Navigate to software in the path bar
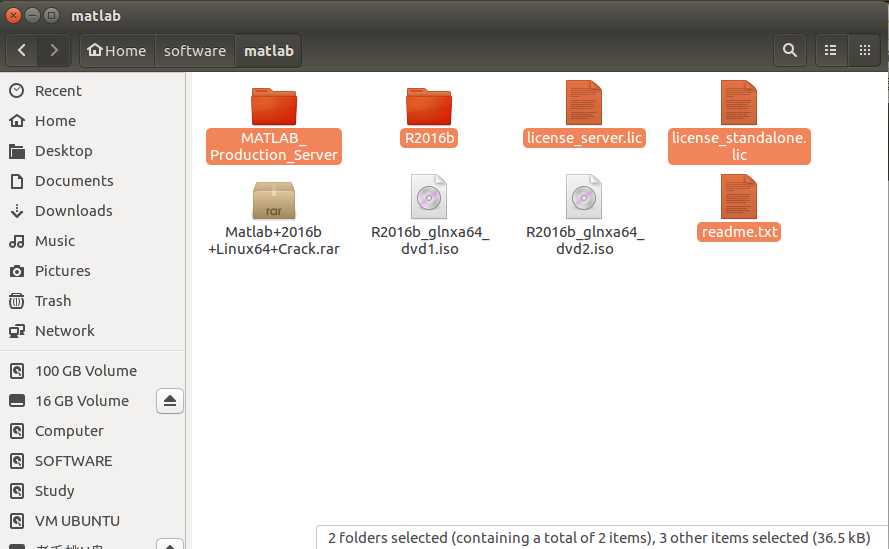The width and height of the screenshot is (889, 549). (194, 50)
